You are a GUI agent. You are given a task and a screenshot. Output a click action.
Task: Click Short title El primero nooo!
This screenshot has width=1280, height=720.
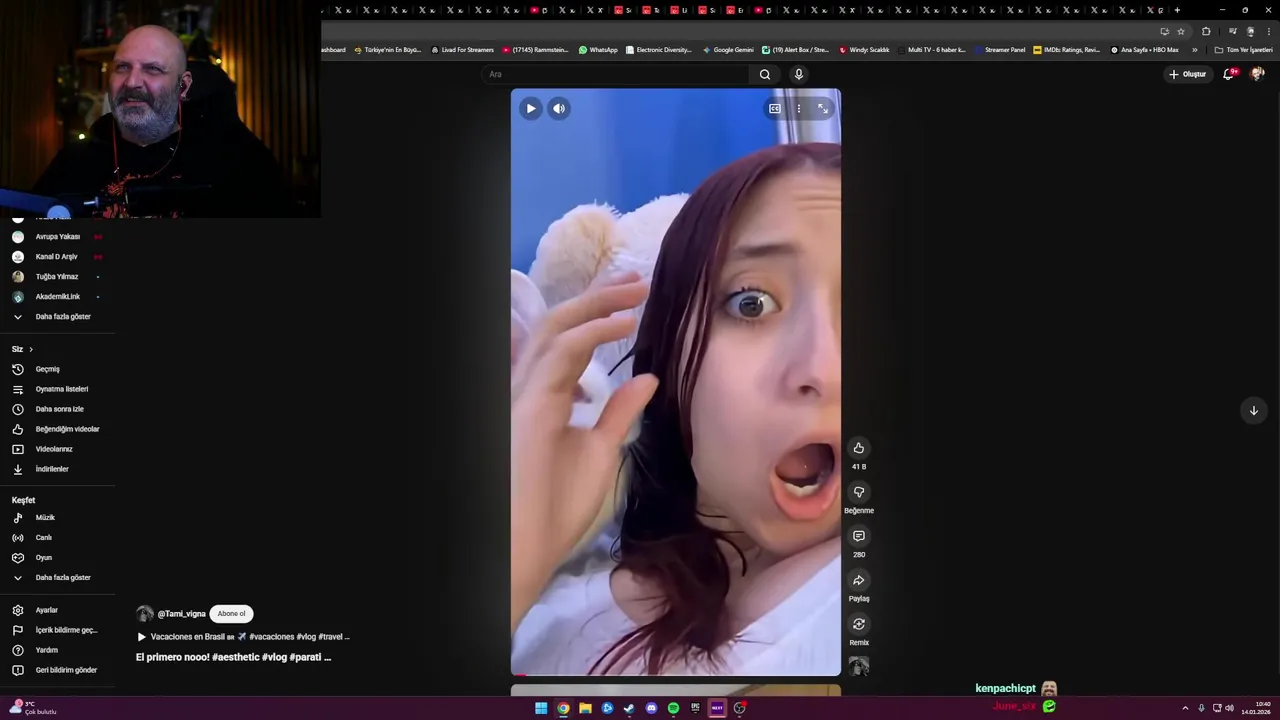point(233,657)
